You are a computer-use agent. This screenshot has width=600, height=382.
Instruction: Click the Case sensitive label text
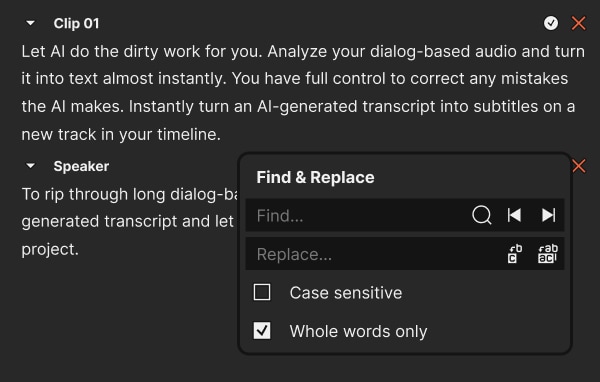tap(346, 293)
